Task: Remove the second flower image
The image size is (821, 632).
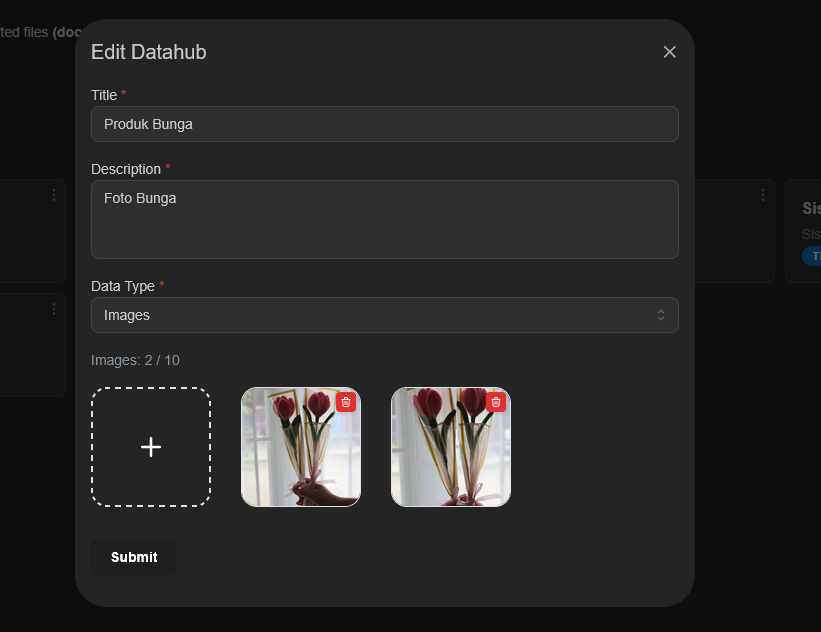Action: [496, 402]
